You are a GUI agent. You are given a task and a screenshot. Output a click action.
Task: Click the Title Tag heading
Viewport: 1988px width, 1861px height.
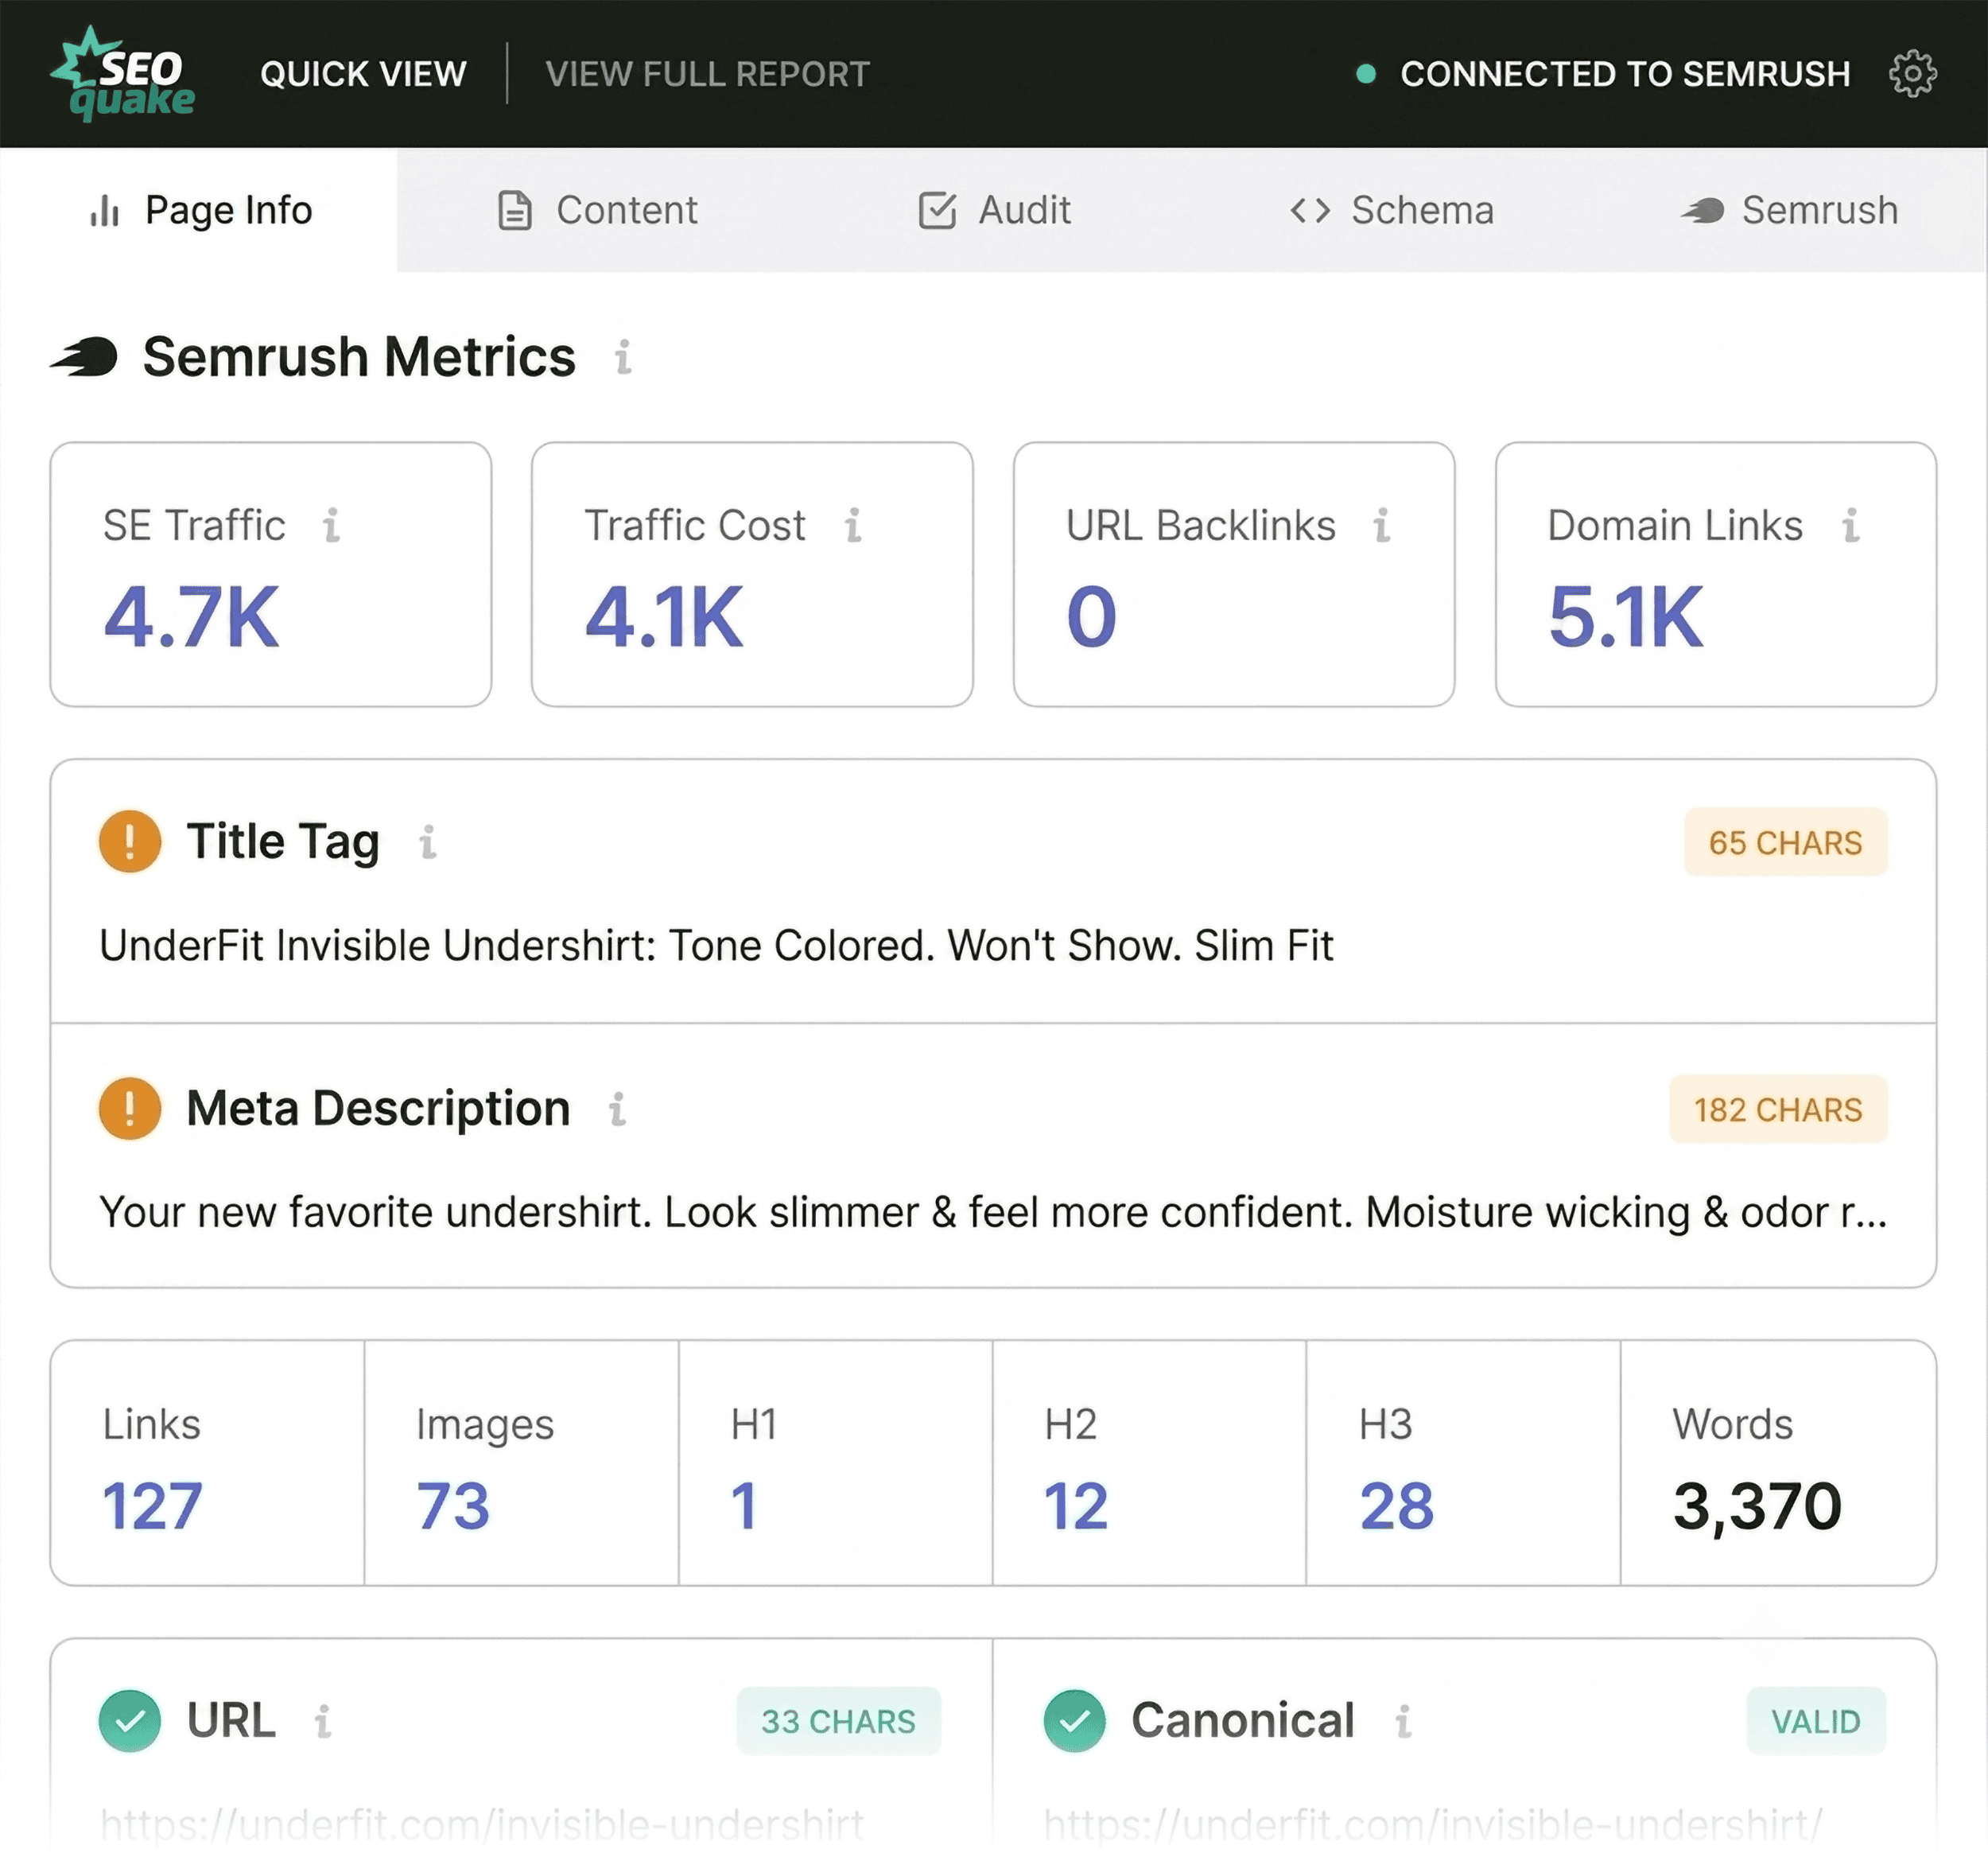point(283,842)
